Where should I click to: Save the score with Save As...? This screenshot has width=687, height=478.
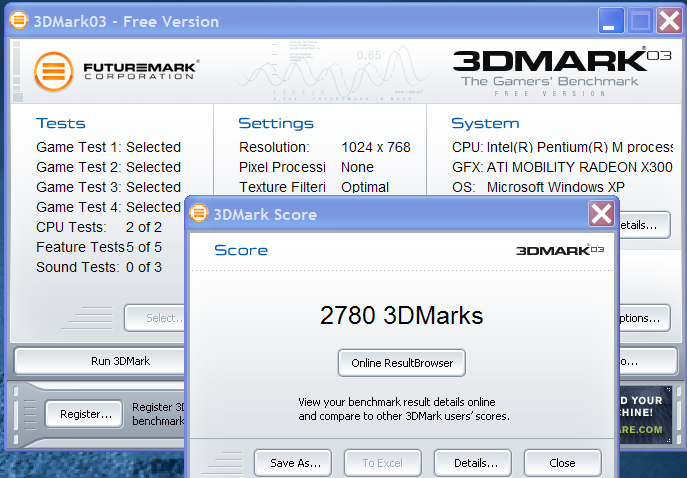(x=293, y=463)
